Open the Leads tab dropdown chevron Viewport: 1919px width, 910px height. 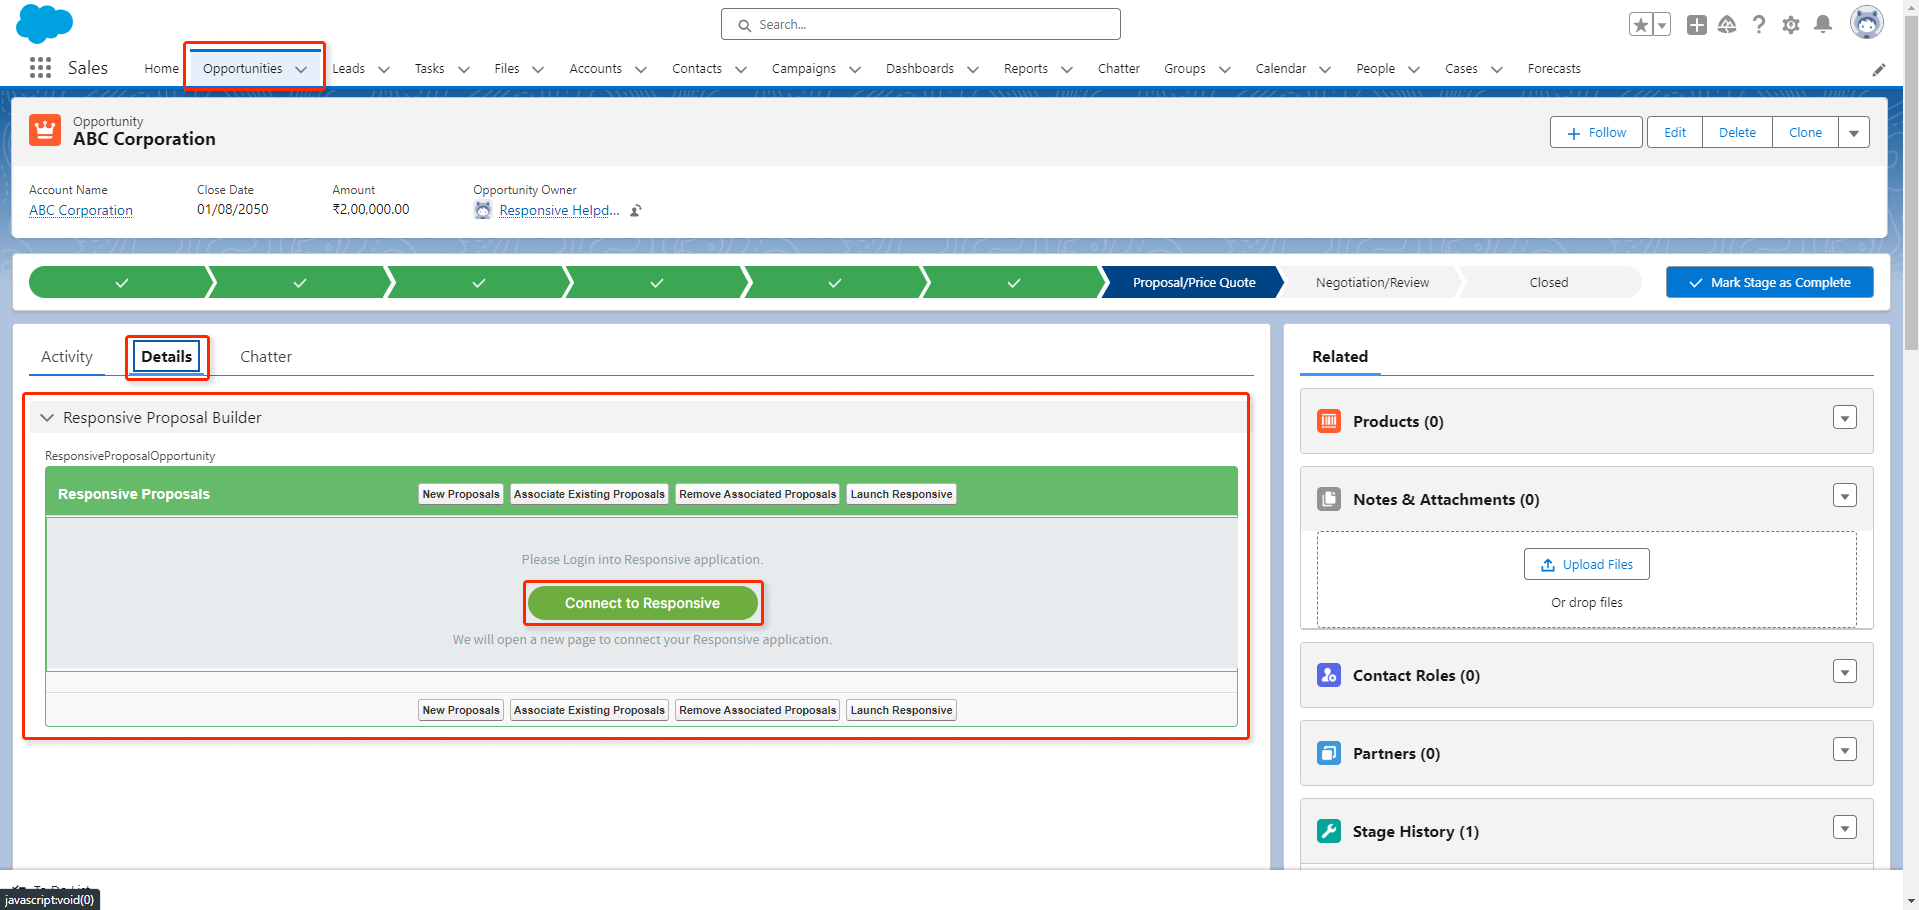pos(384,69)
